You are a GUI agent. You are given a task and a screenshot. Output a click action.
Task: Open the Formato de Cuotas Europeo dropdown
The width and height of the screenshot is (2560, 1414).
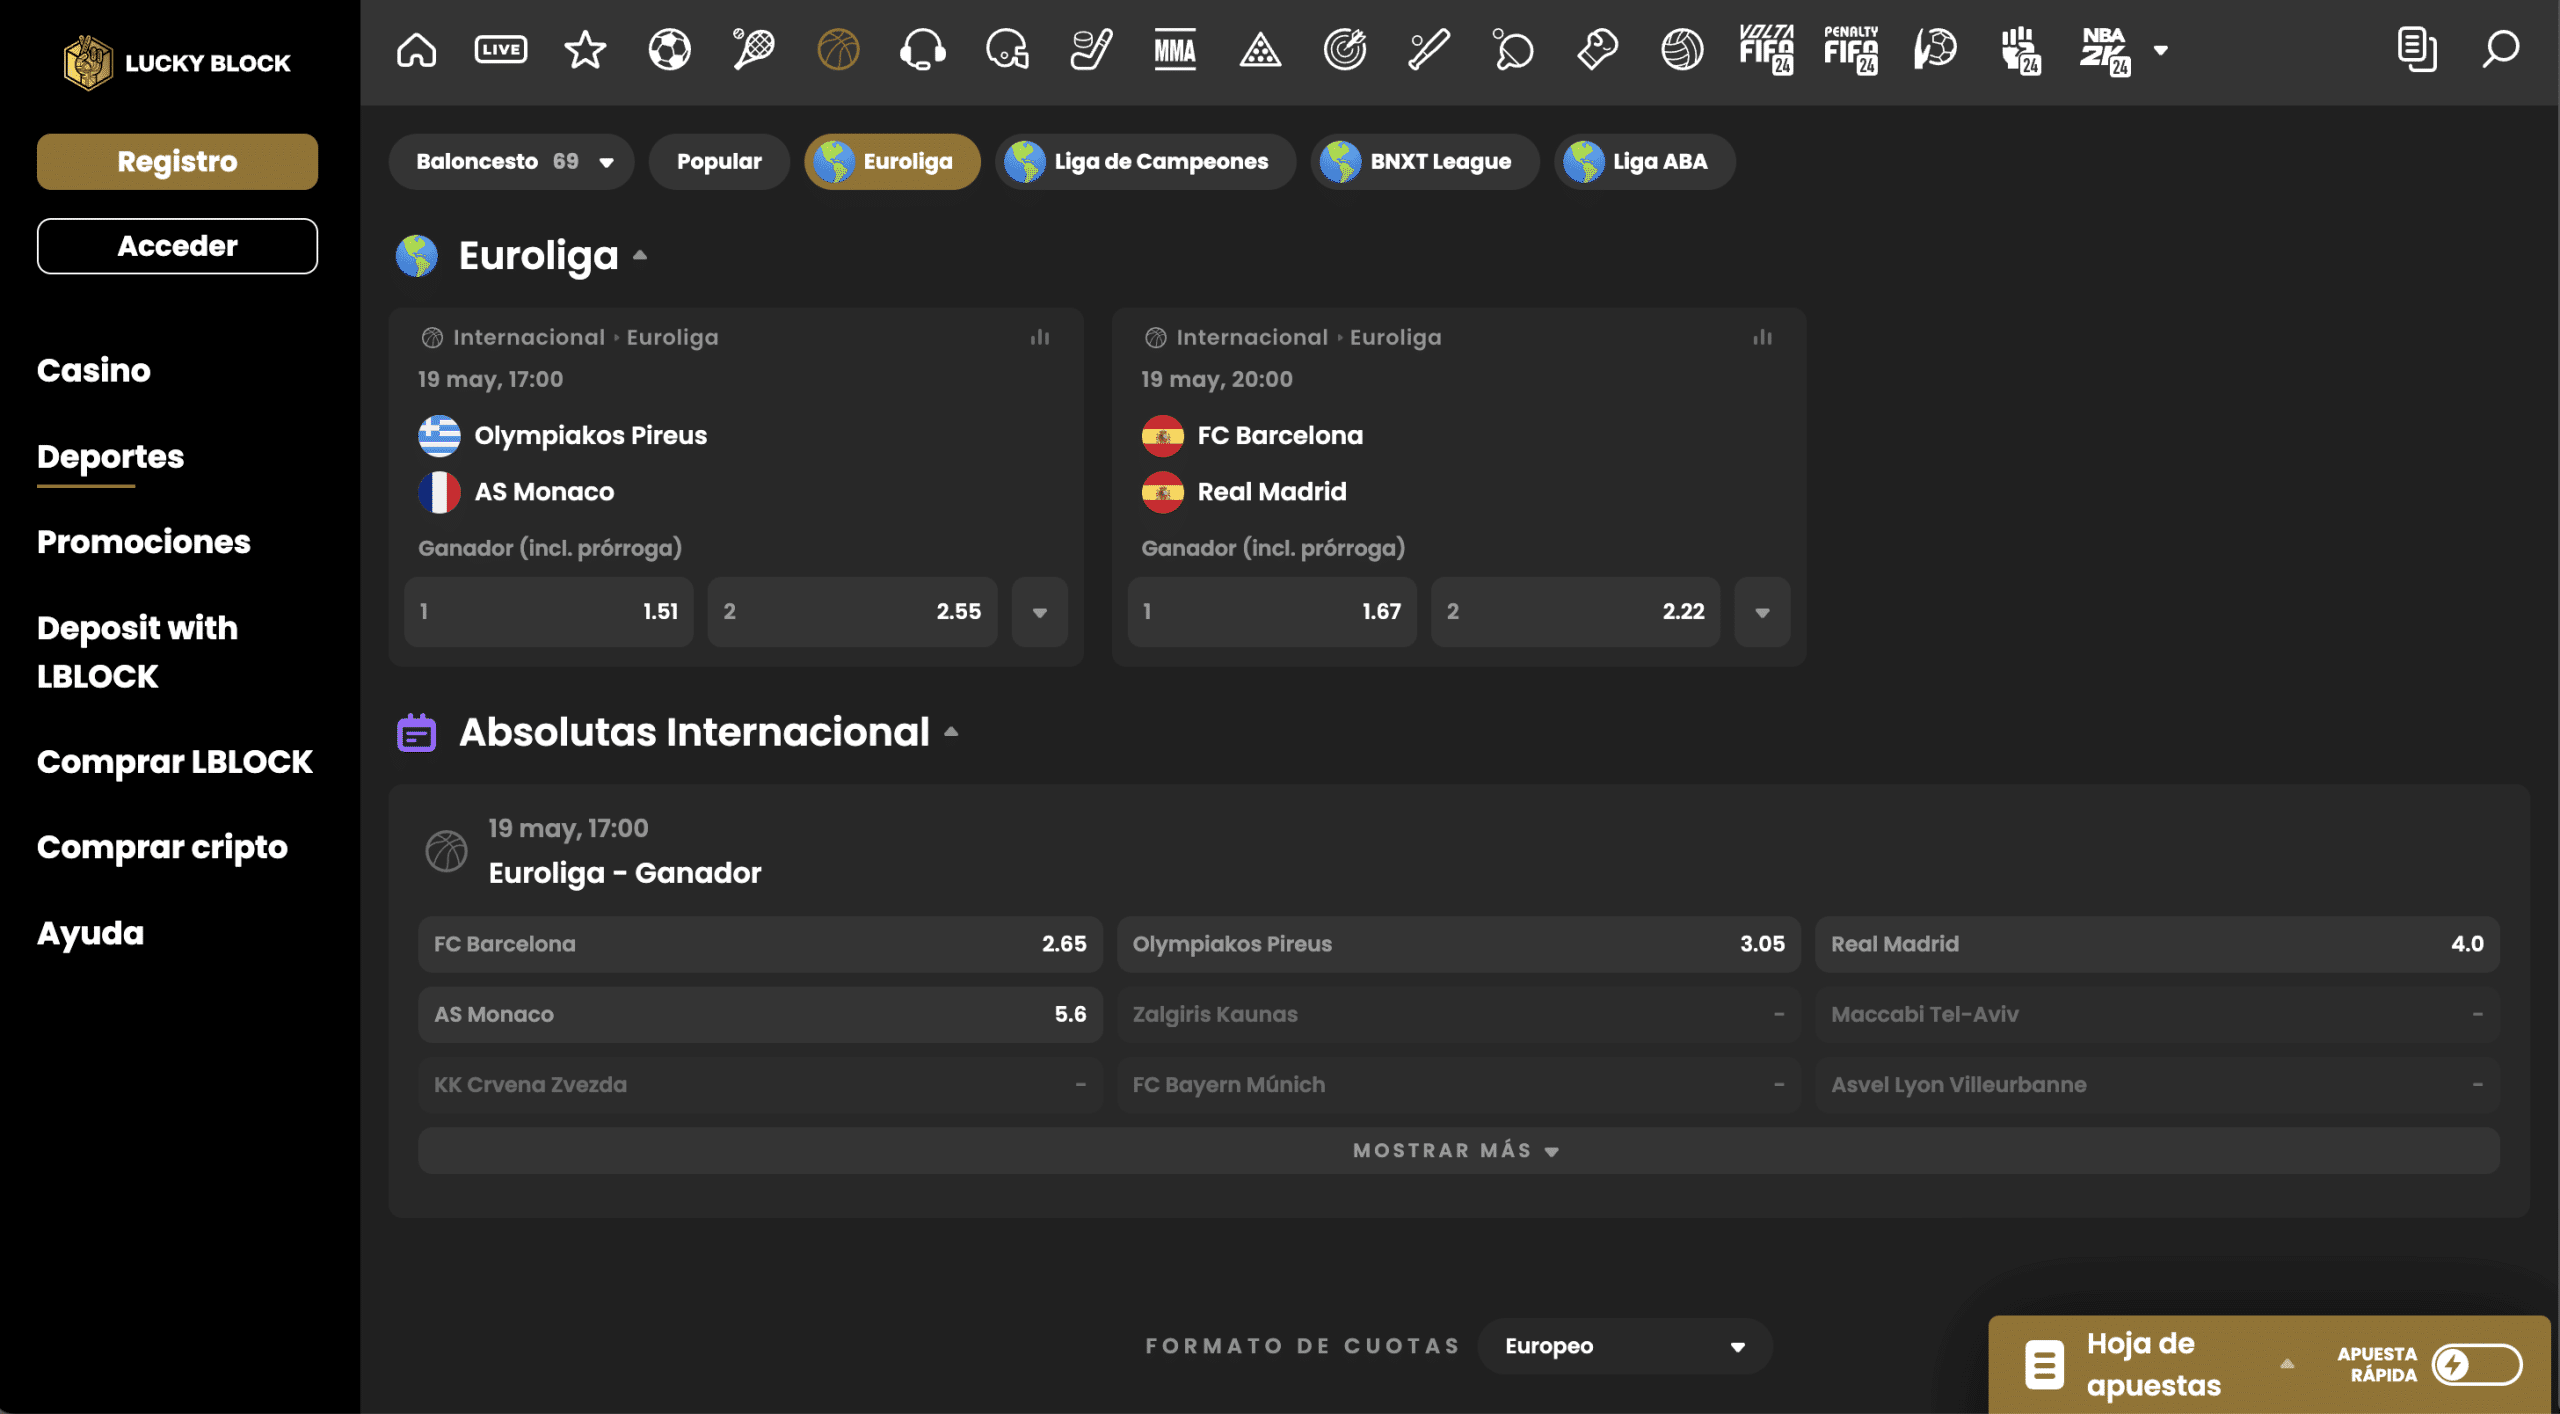coord(1625,1346)
